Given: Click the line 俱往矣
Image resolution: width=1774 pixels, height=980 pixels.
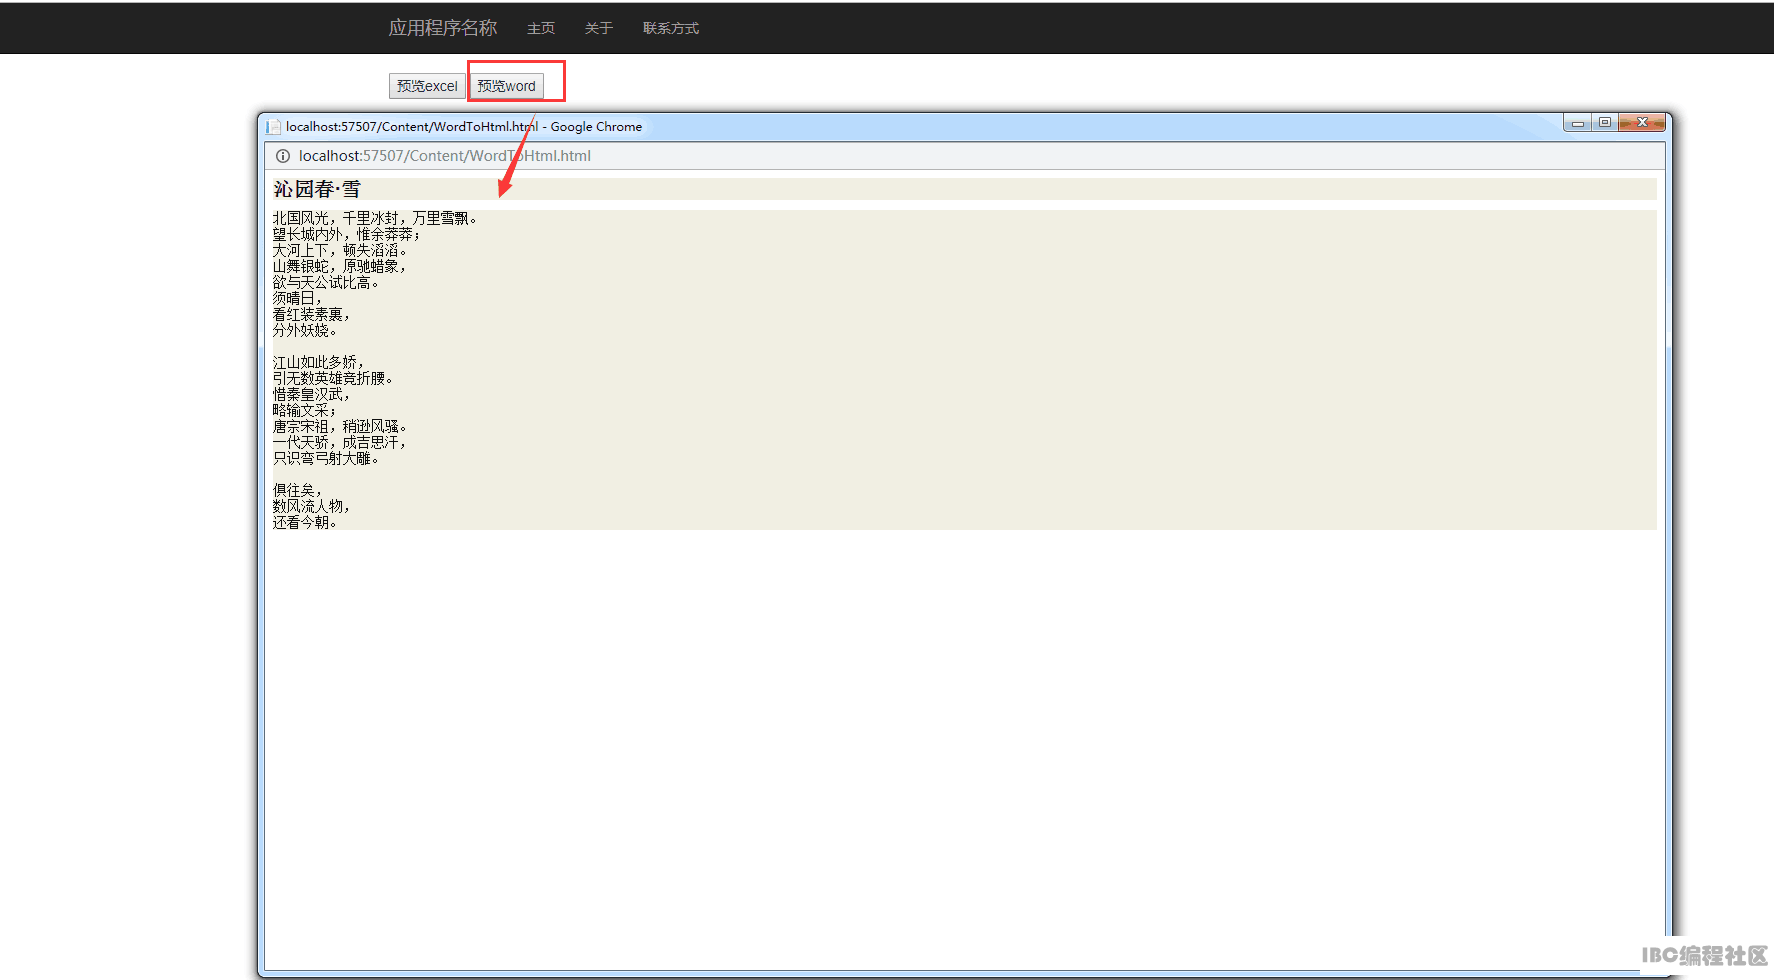Looking at the screenshot, I should [x=297, y=490].
